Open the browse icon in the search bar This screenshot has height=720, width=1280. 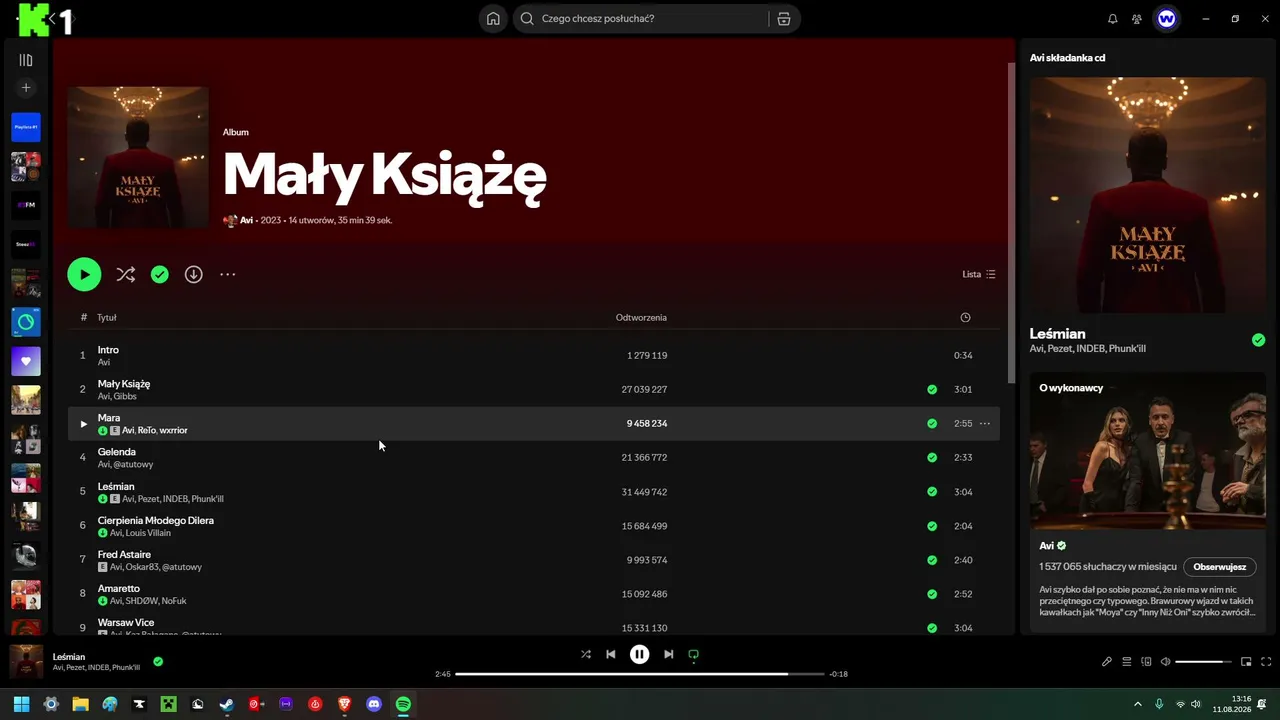[x=784, y=18]
